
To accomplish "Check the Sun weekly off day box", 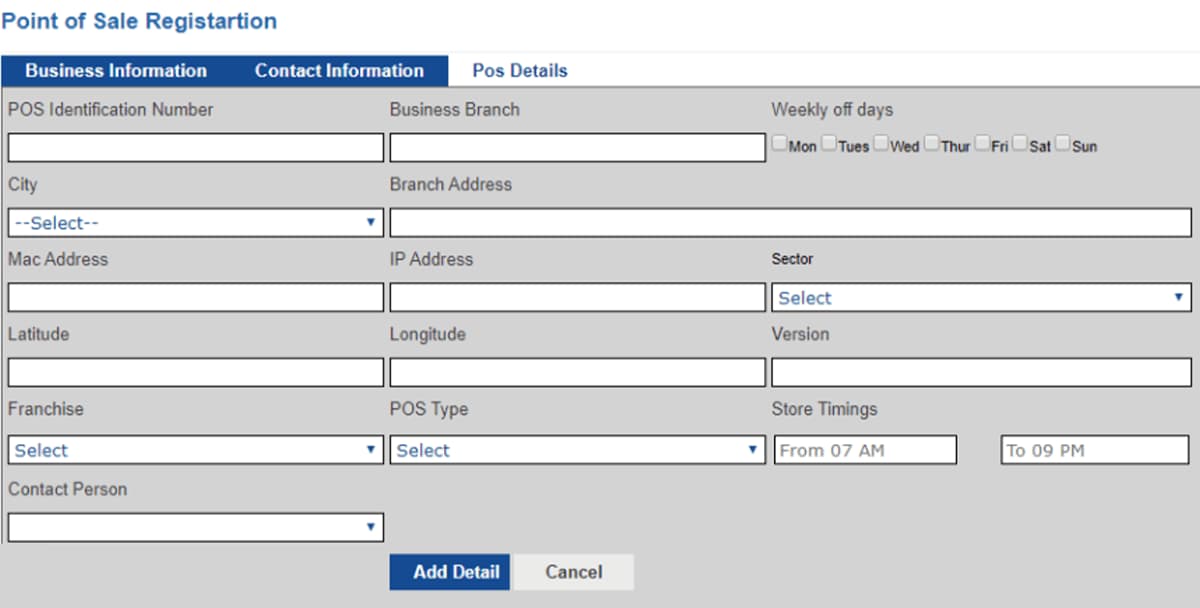I will [1062, 142].
